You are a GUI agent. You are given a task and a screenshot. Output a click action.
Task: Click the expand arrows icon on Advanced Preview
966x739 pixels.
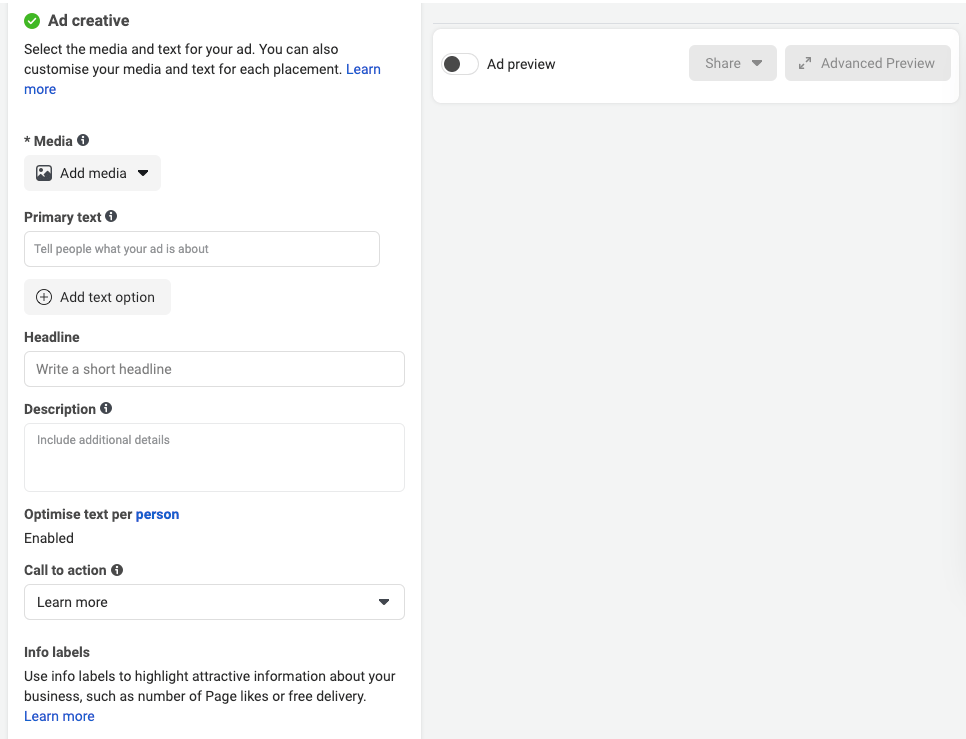805,63
